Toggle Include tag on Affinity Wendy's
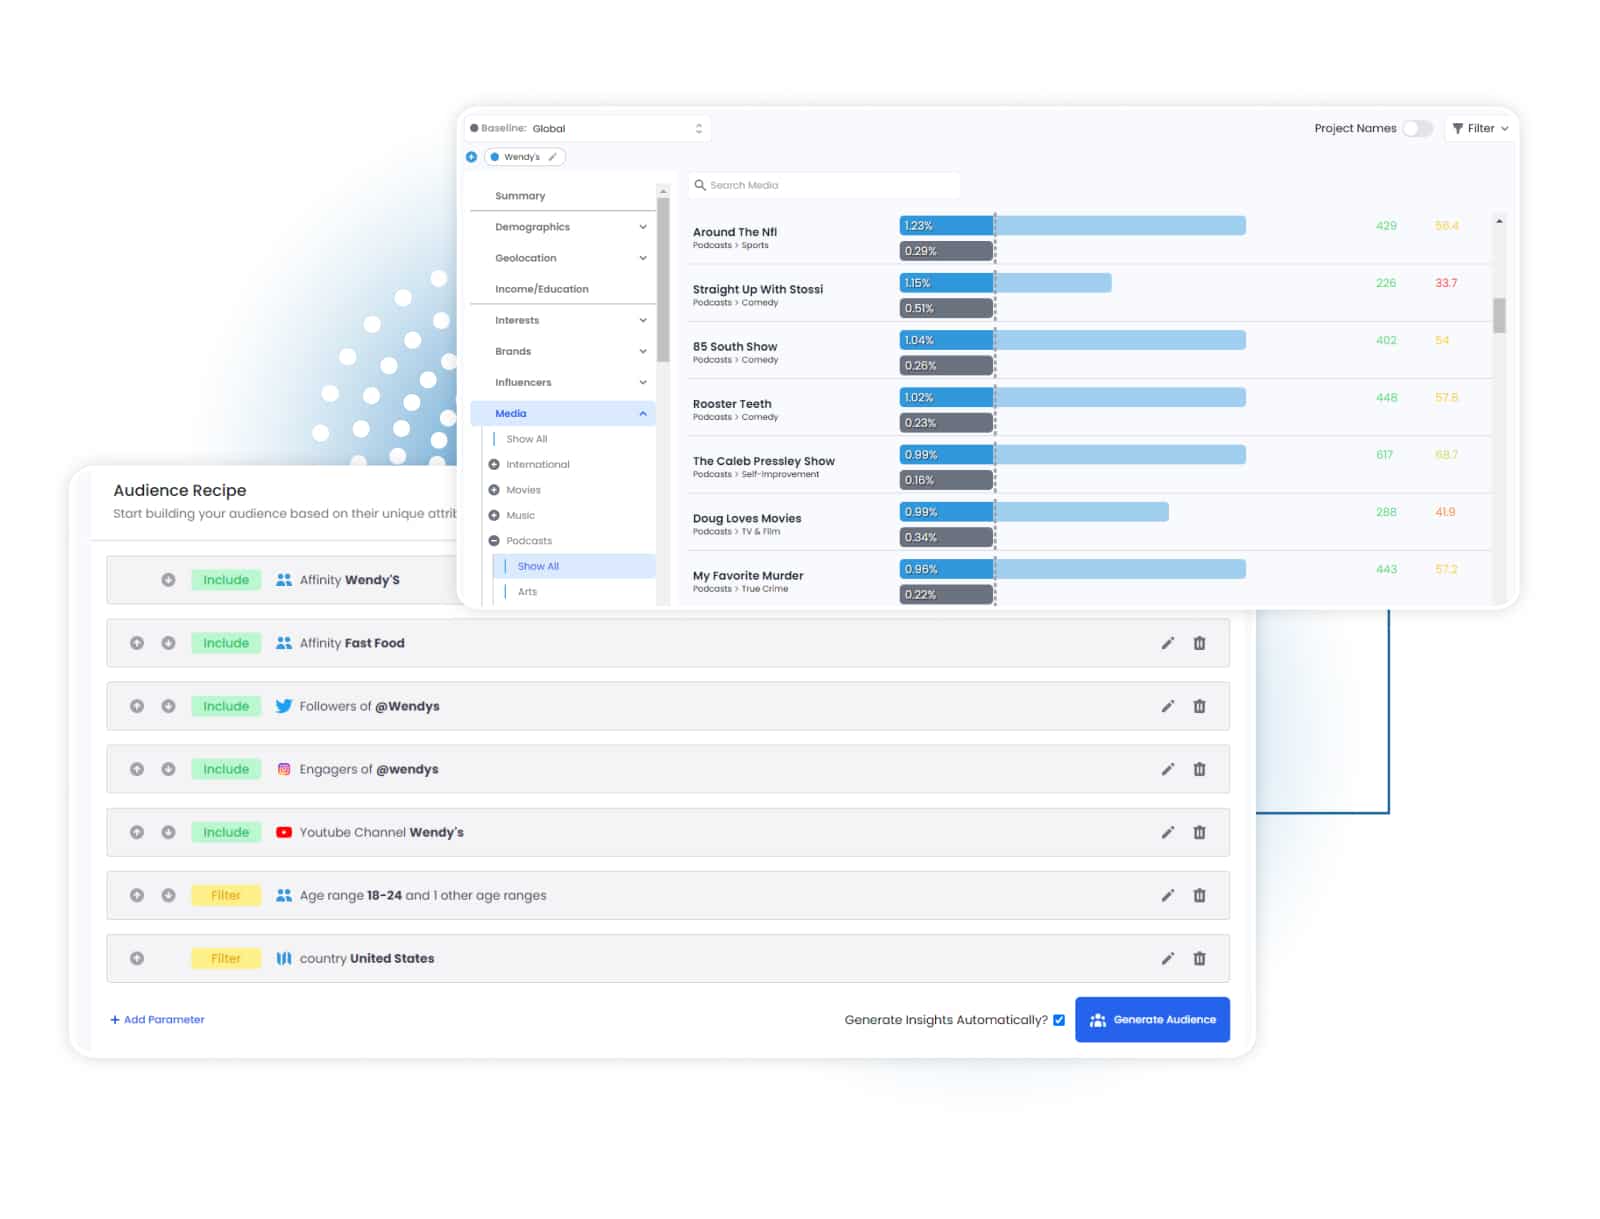1600x1219 pixels. (x=226, y=580)
